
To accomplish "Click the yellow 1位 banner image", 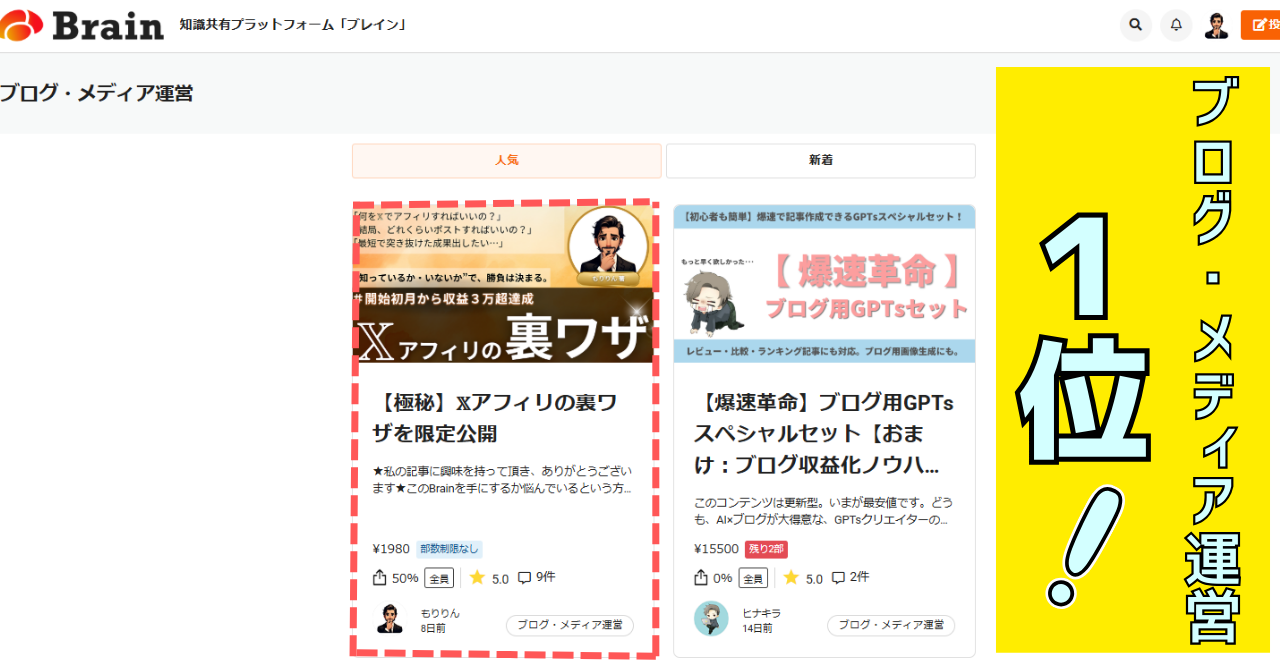I will tap(1133, 360).
